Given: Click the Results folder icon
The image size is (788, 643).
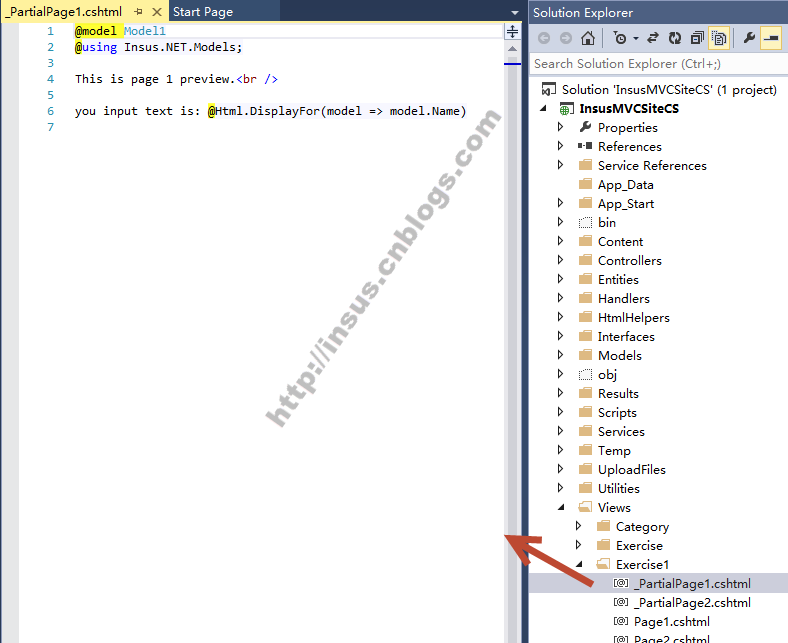Looking at the screenshot, I should [x=585, y=393].
